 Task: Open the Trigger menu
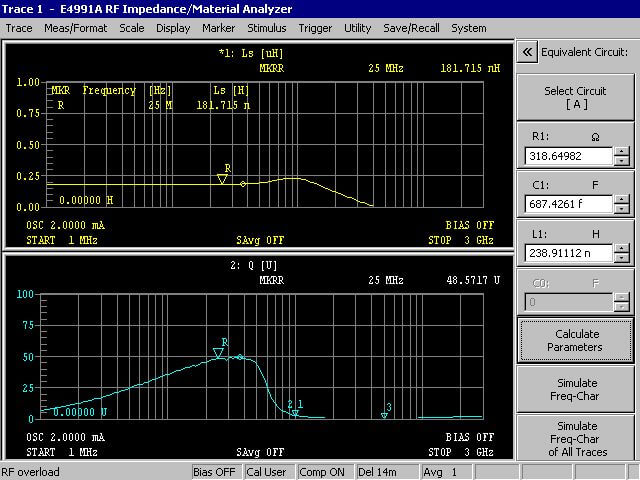315,28
